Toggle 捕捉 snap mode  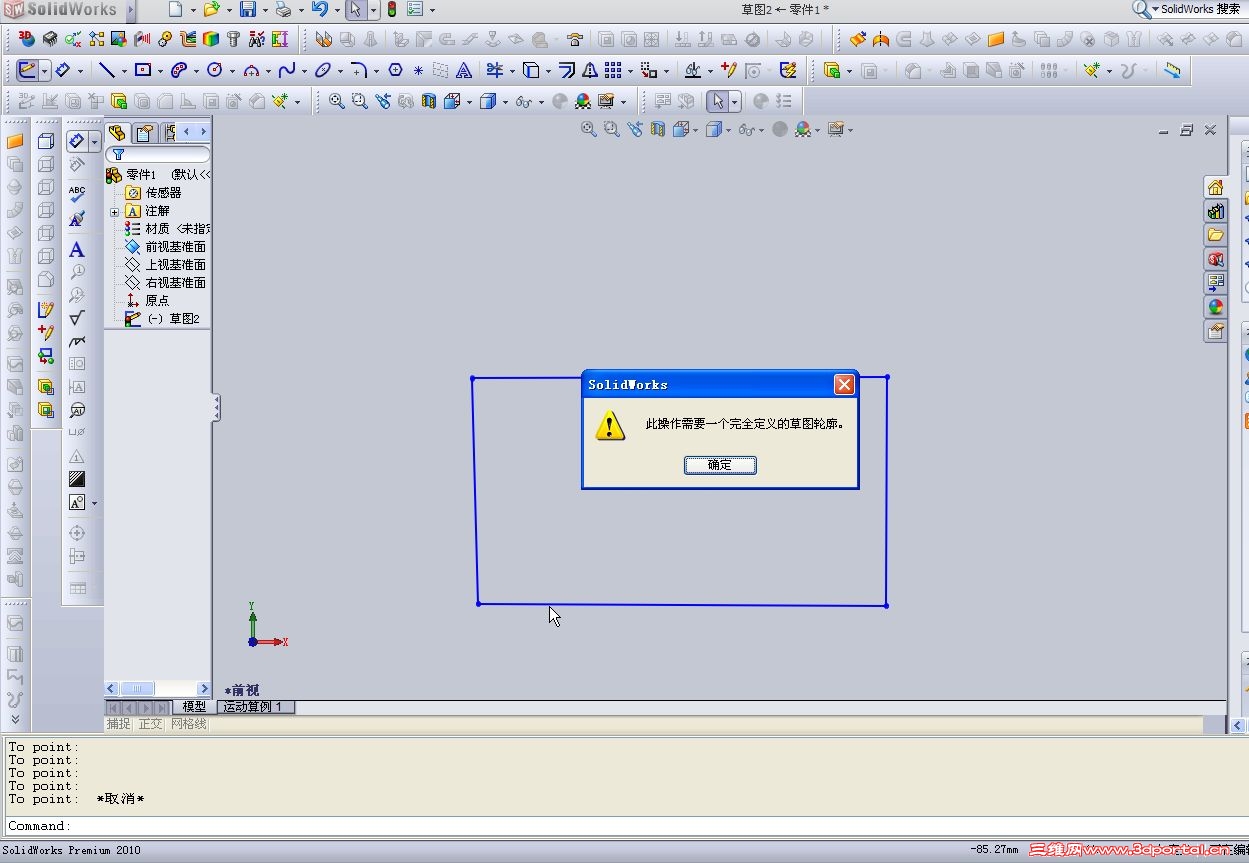pyautogui.click(x=119, y=724)
